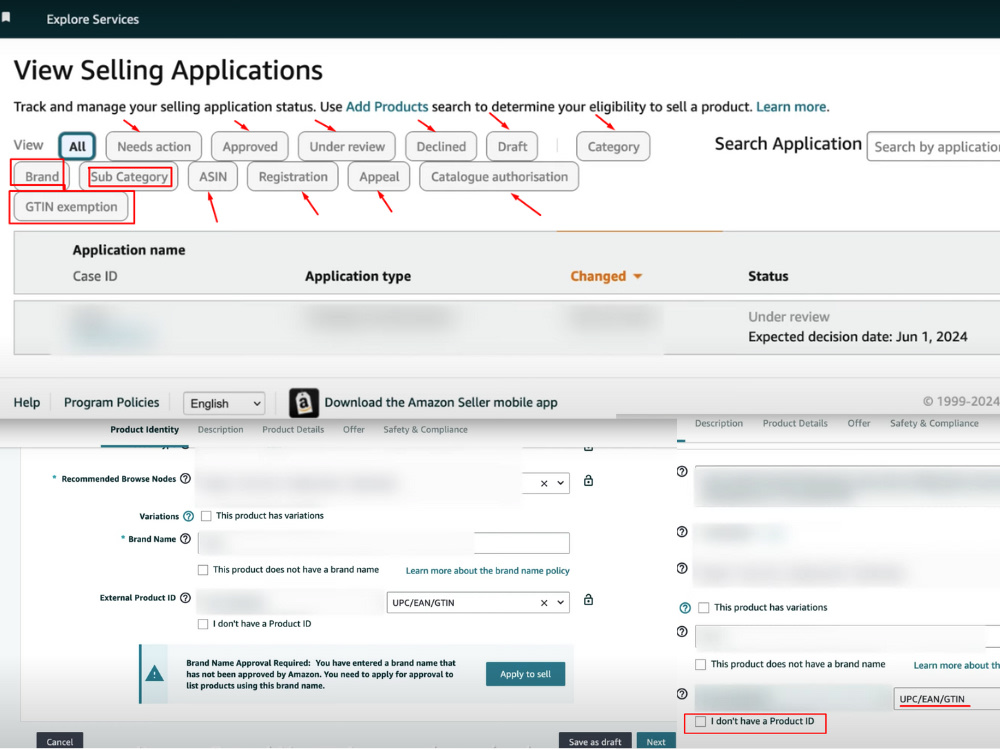Image resolution: width=1000 pixels, height=750 pixels.
Task: Check 'This product has variations' in right panel
Action: tap(703, 608)
